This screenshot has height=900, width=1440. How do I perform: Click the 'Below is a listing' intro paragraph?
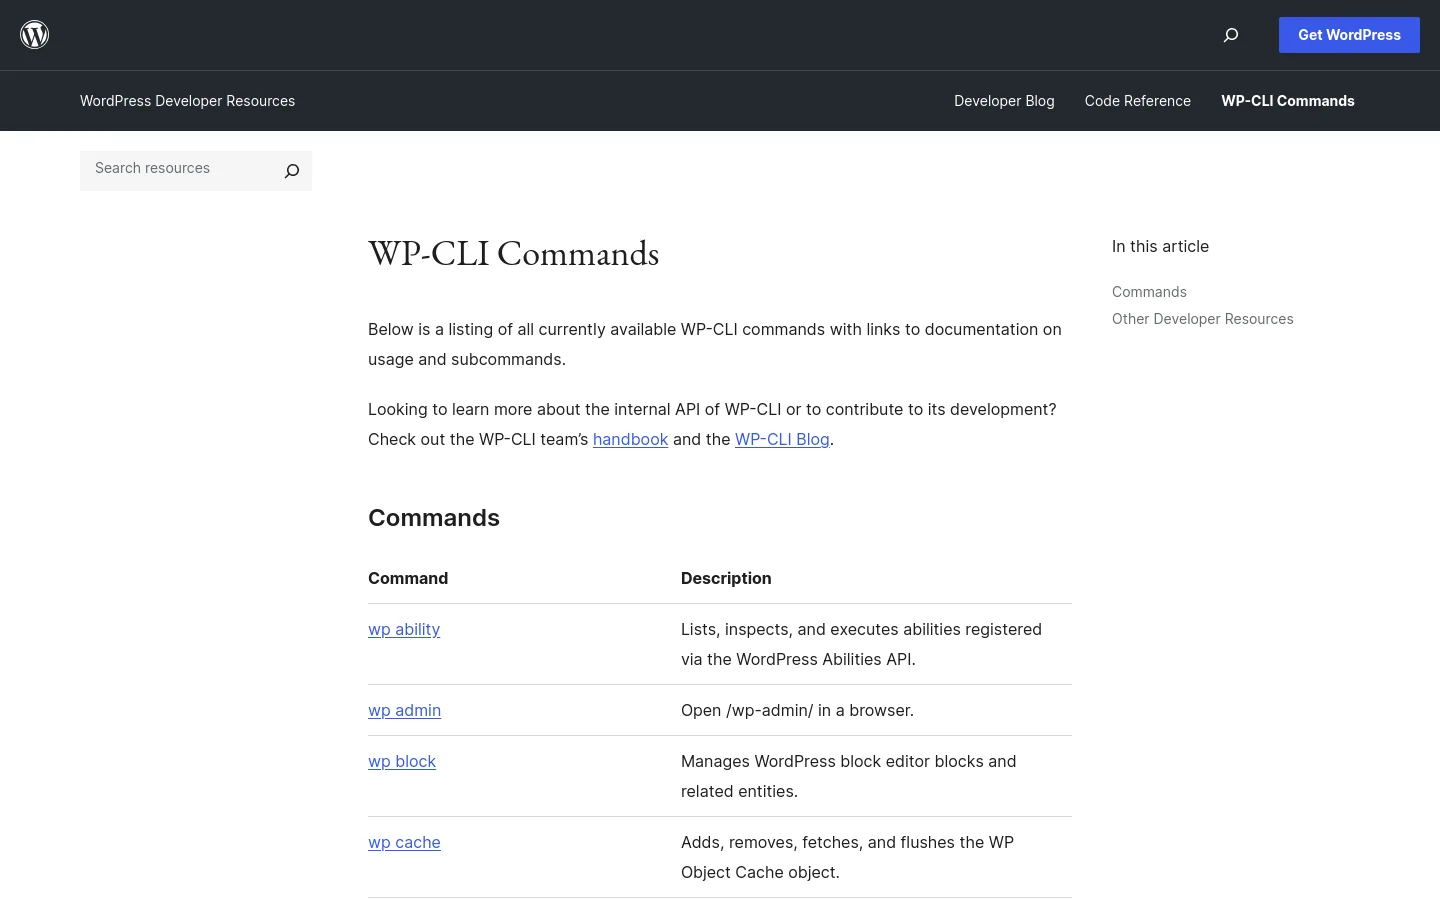pyautogui.click(x=715, y=344)
